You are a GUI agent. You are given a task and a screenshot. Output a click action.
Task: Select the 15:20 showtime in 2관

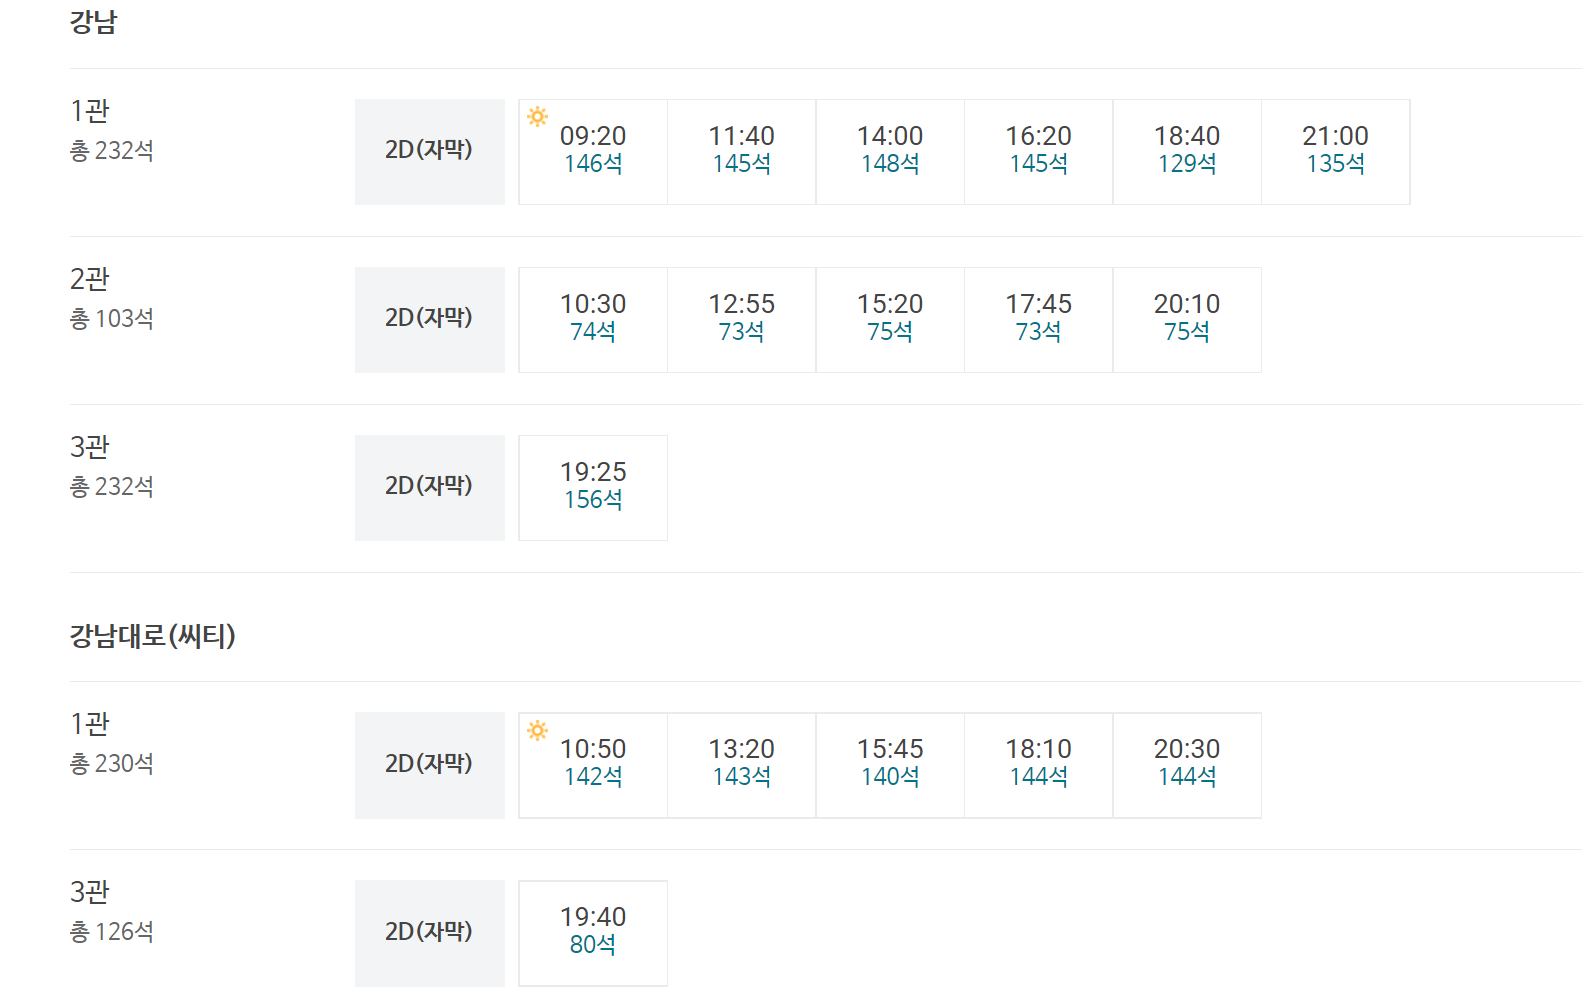tap(890, 320)
